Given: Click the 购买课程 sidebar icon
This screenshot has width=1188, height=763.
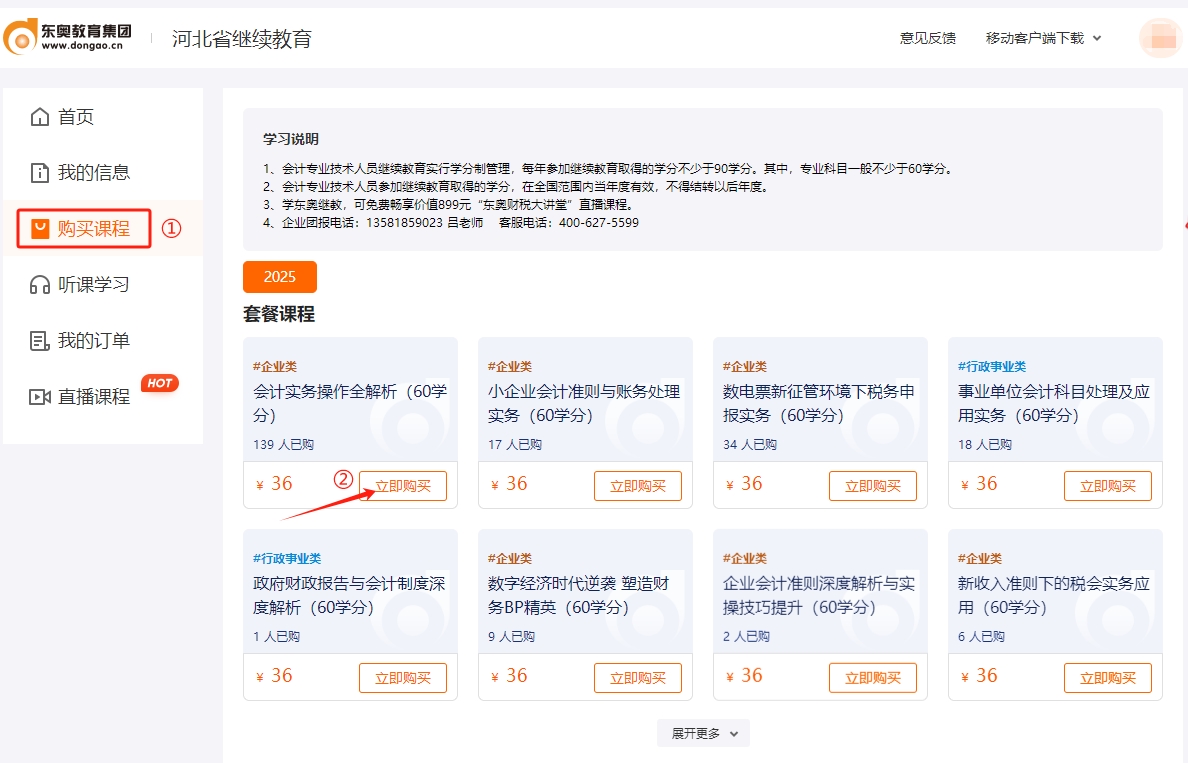Looking at the screenshot, I should 38,228.
